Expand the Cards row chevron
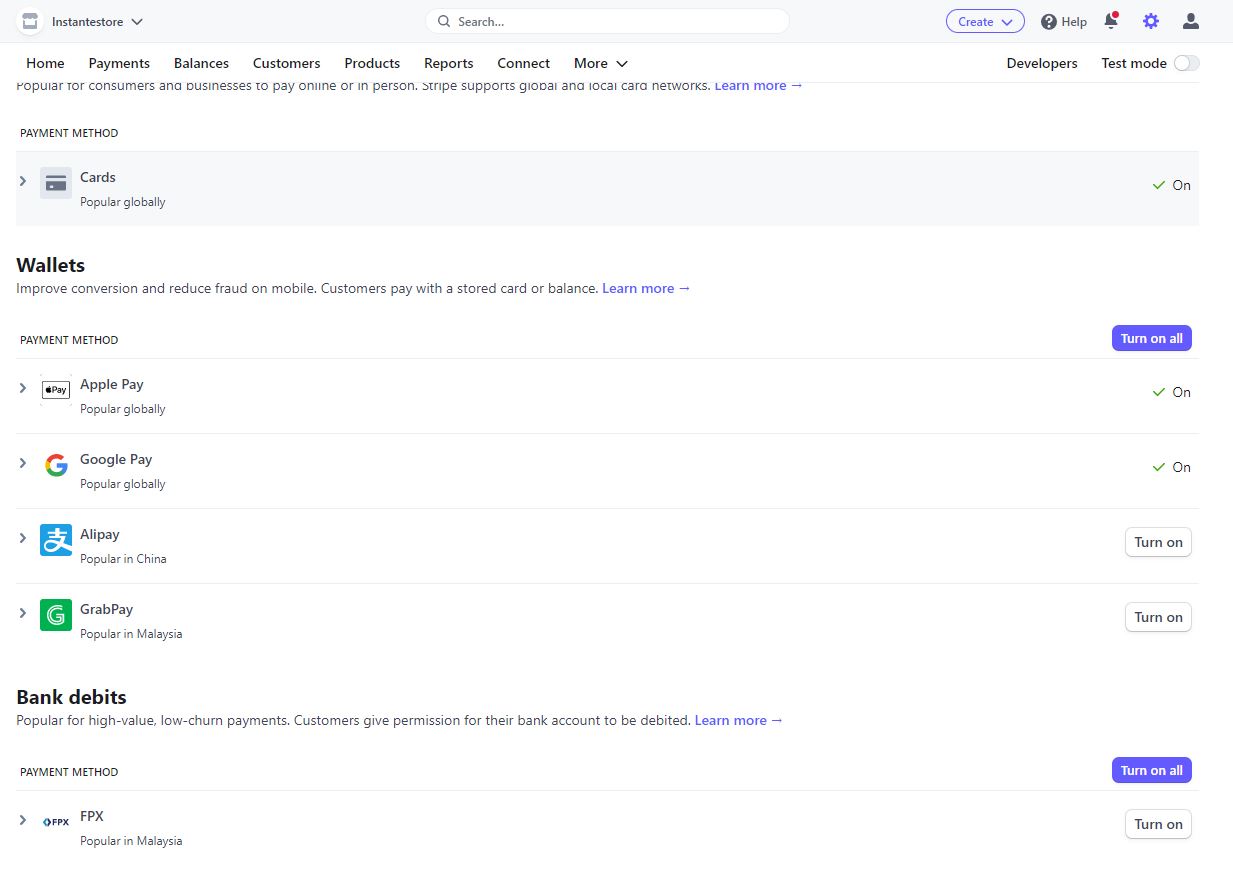This screenshot has height=888, width=1233. [23, 181]
